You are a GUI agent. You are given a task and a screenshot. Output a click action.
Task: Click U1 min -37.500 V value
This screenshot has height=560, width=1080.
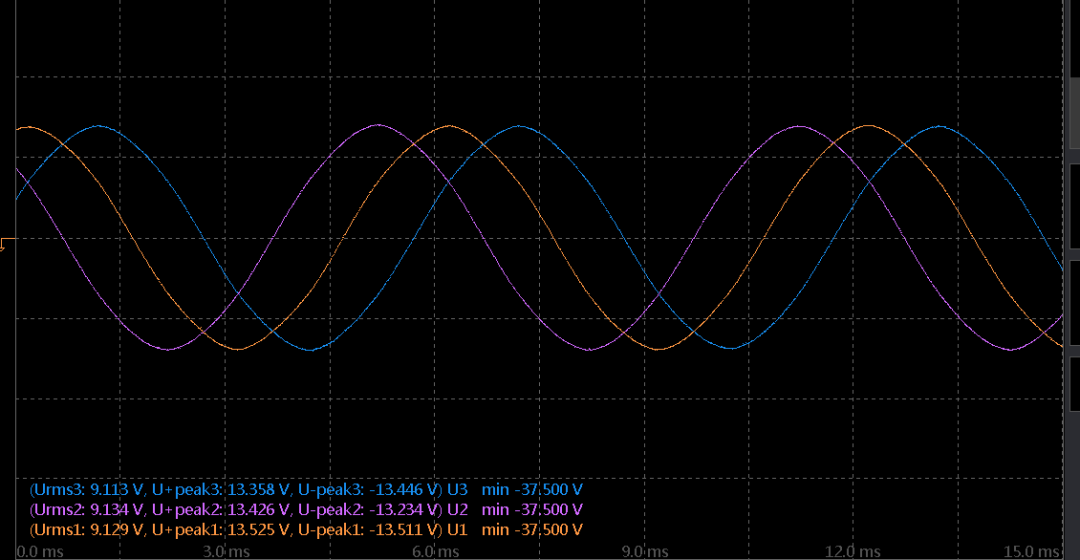point(532,530)
